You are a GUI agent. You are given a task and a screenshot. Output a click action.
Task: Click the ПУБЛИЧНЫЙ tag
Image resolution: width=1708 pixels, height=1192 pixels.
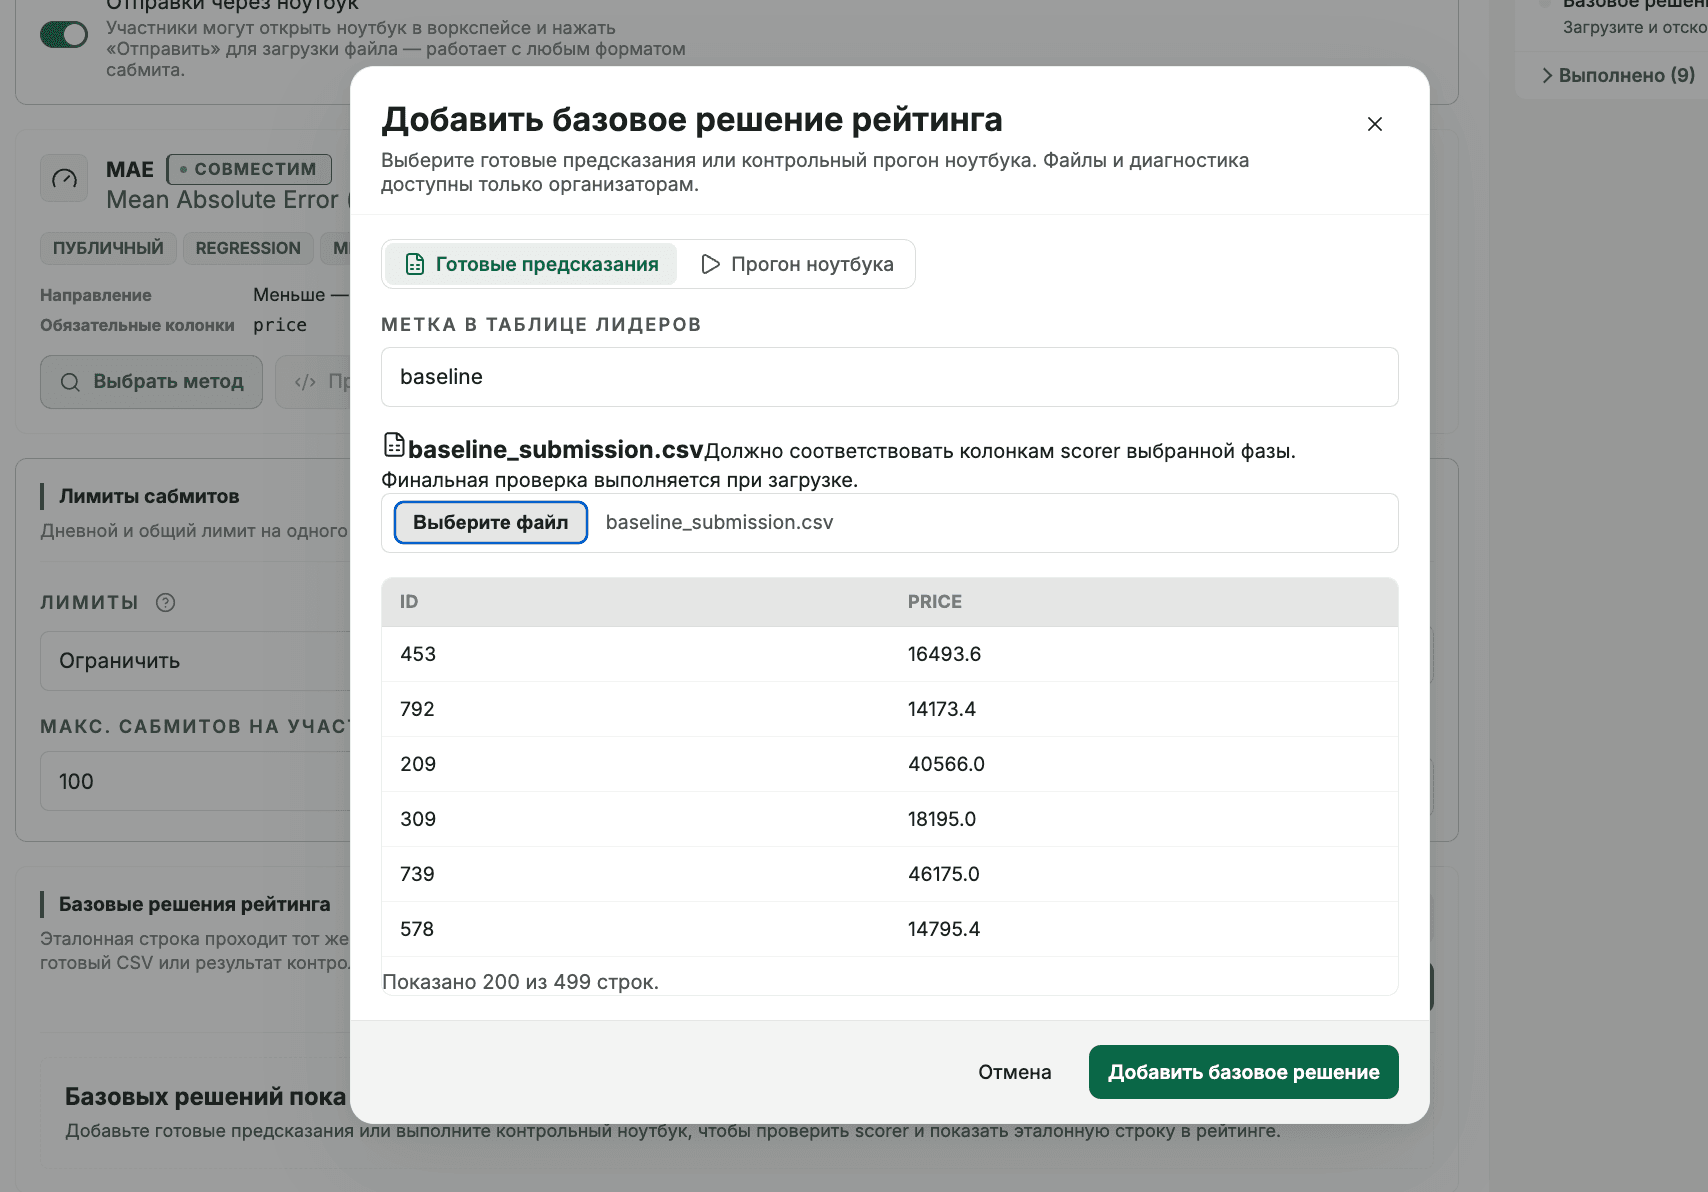pos(108,248)
